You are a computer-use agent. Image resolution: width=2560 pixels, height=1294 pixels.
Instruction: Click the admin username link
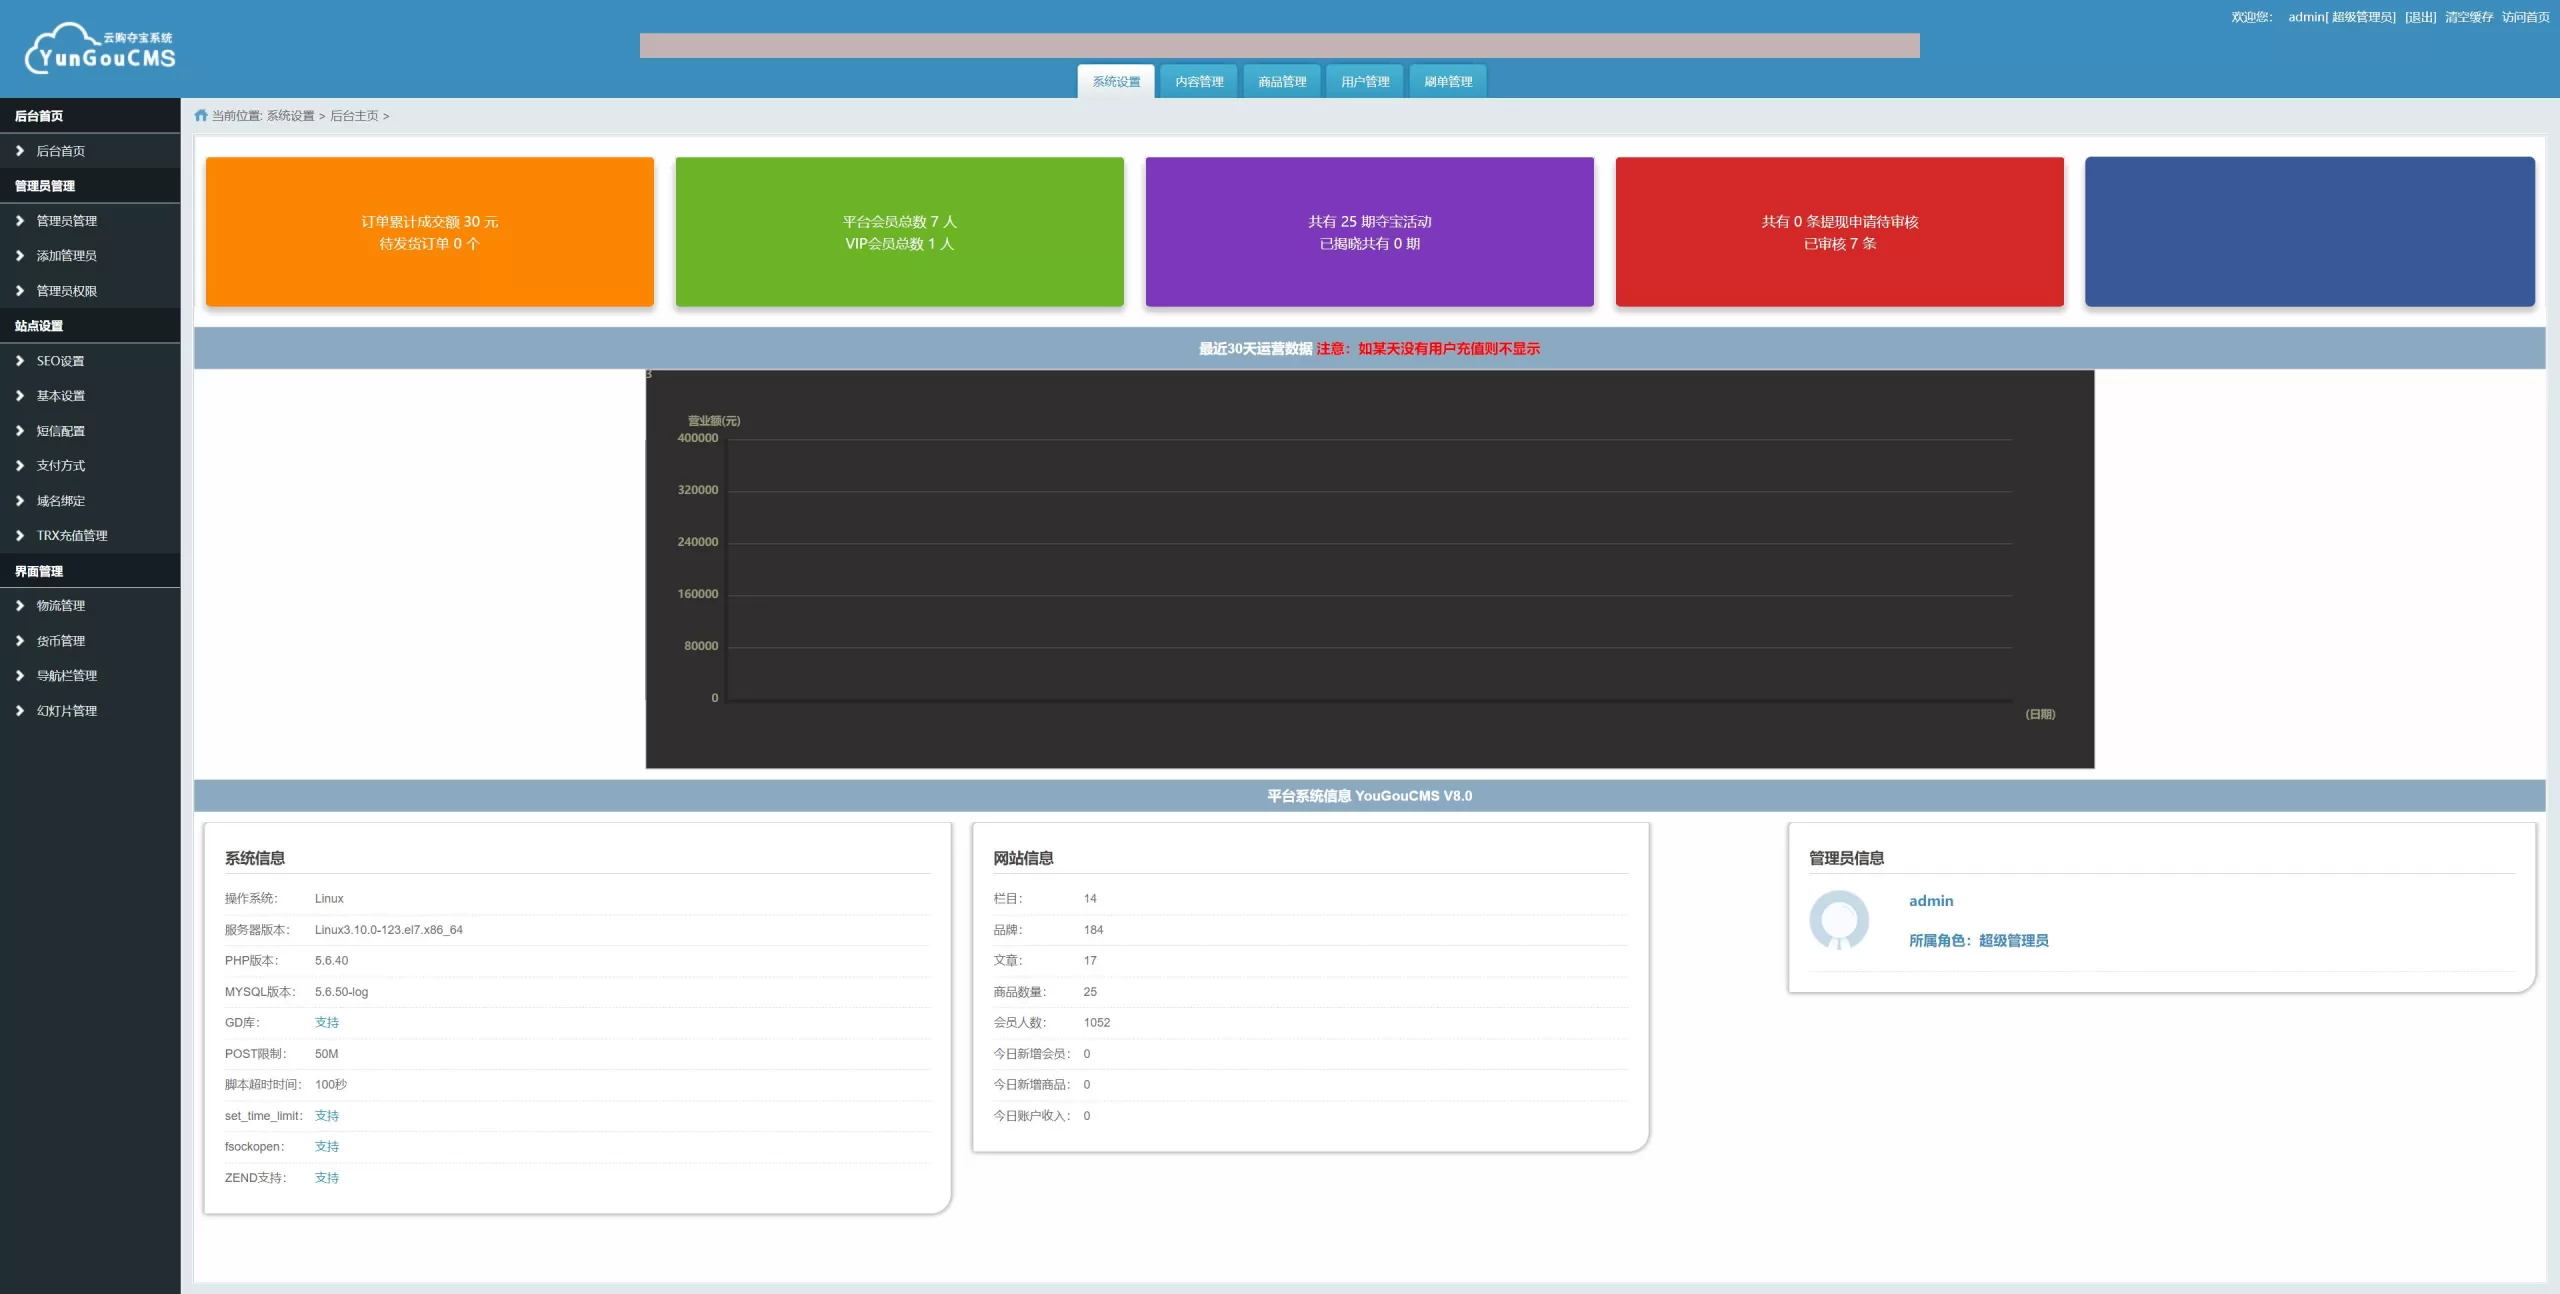(x=1930, y=901)
